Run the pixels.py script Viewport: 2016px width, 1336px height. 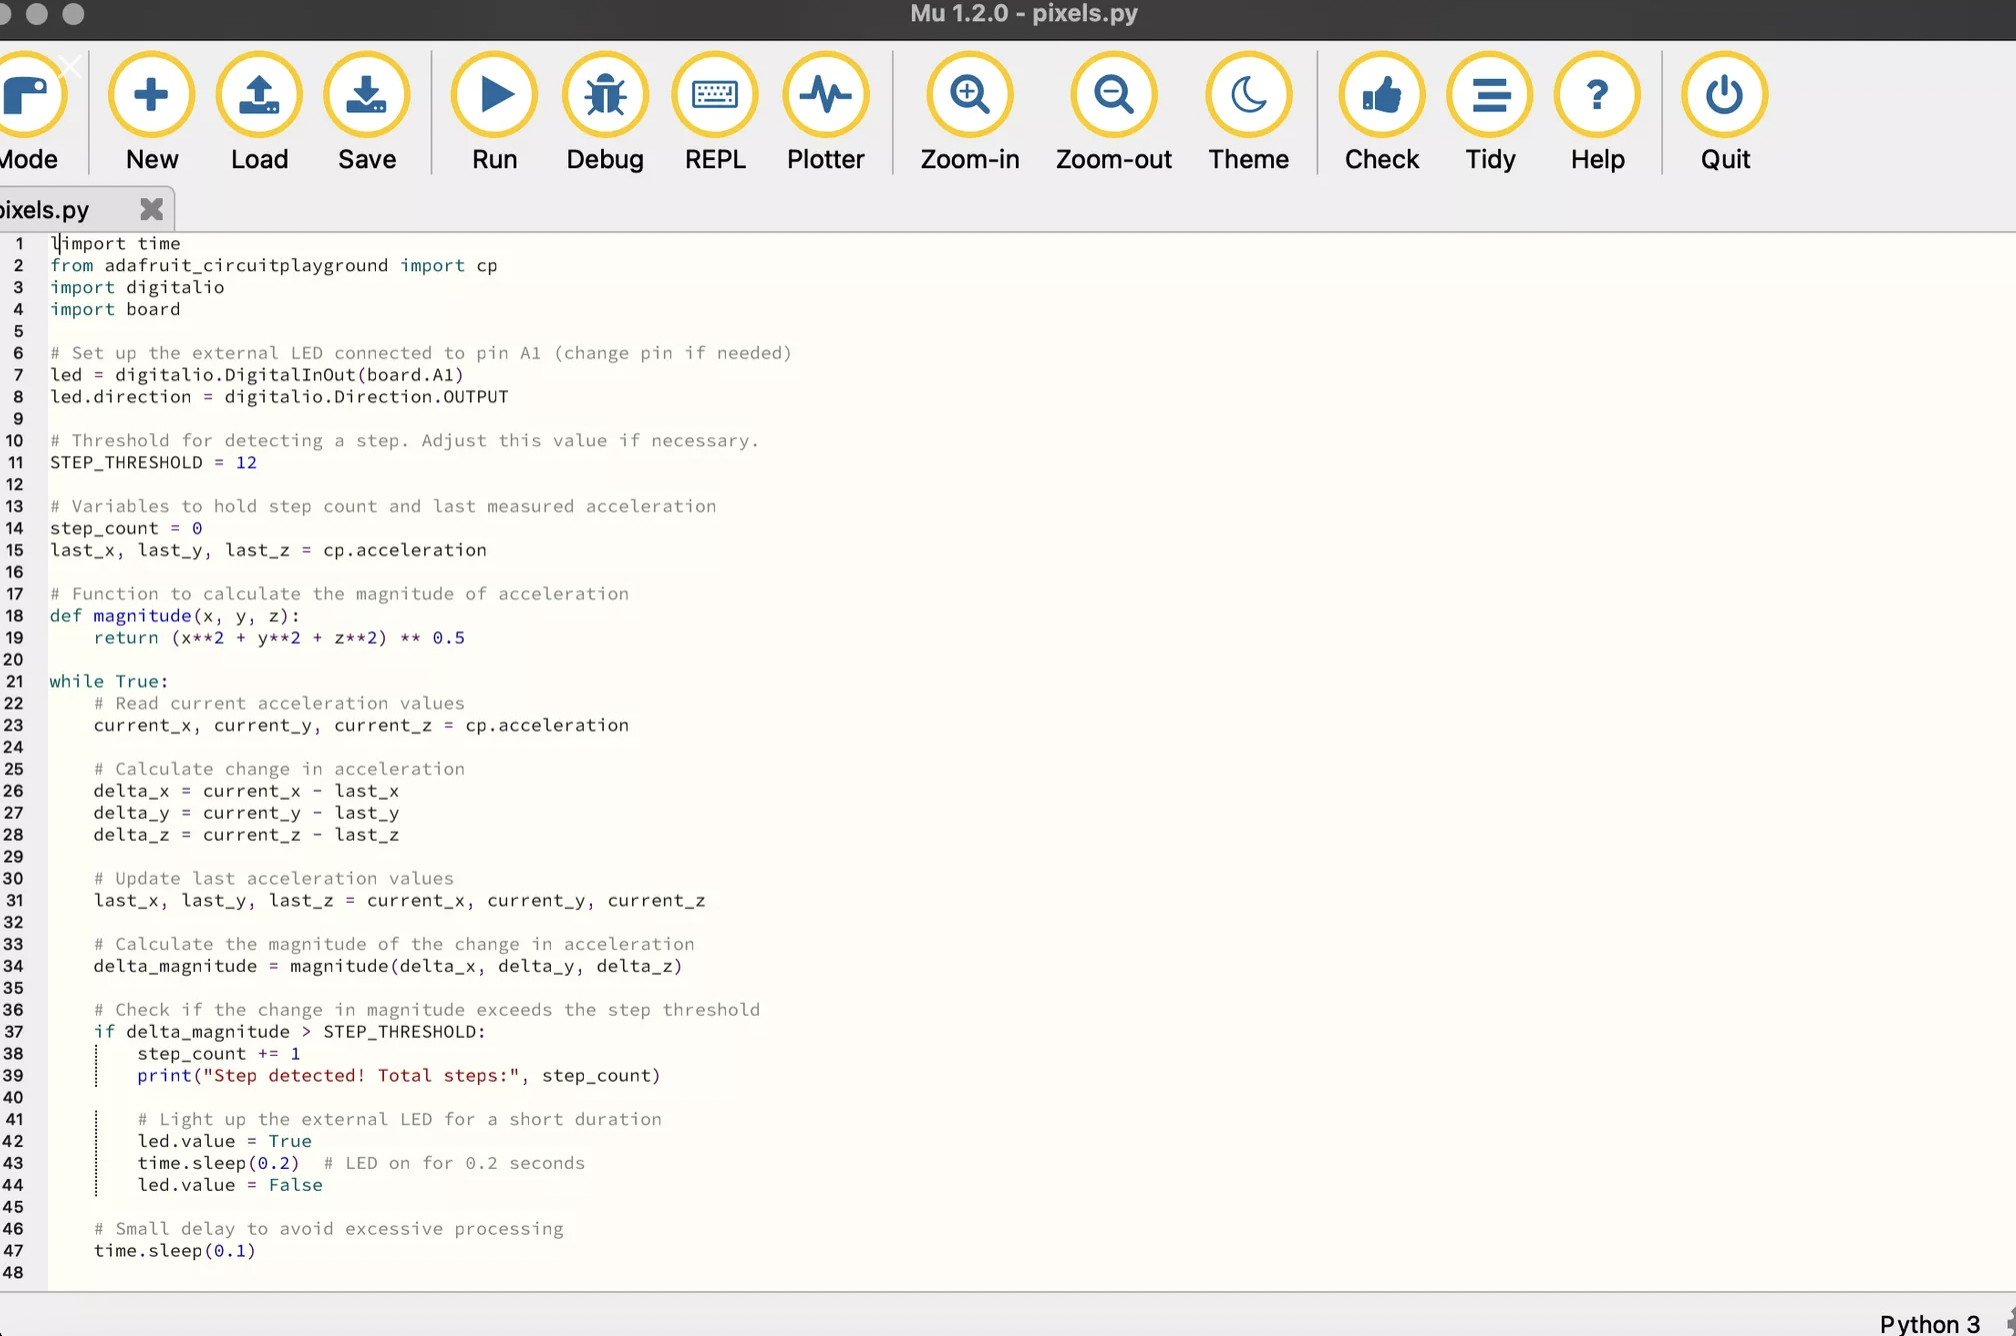point(494,112)
